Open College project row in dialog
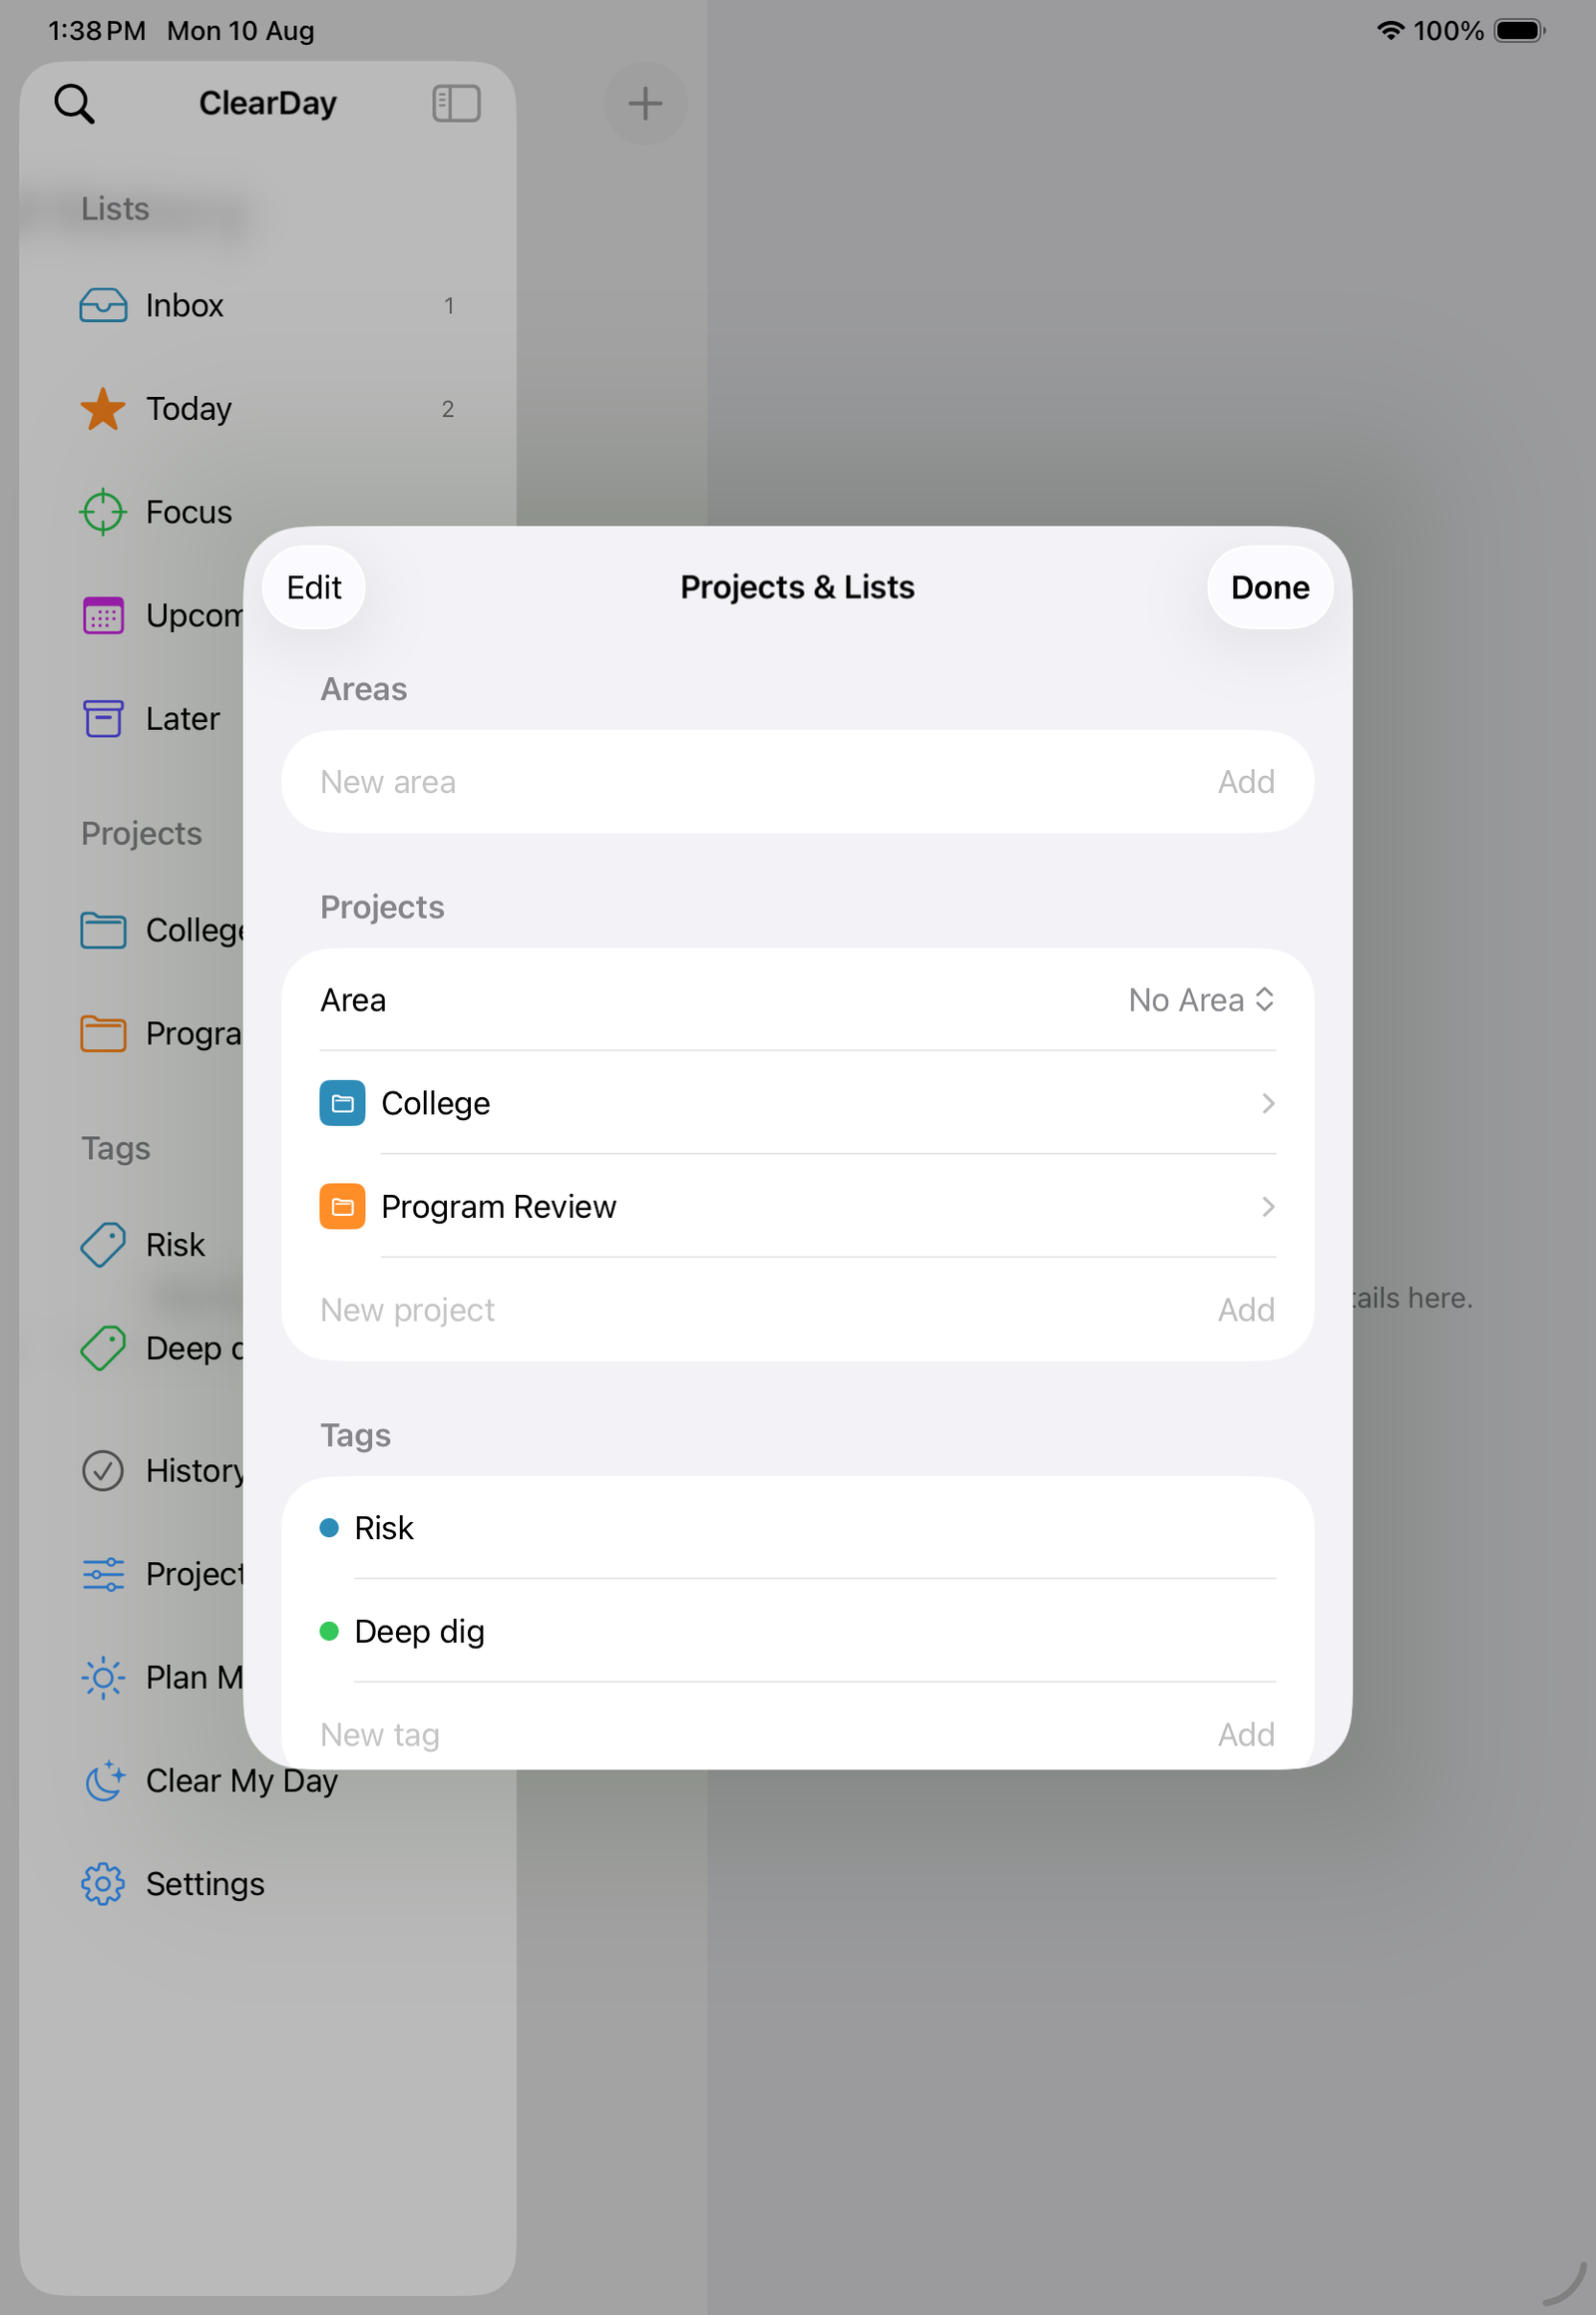 coord(798,1103)
